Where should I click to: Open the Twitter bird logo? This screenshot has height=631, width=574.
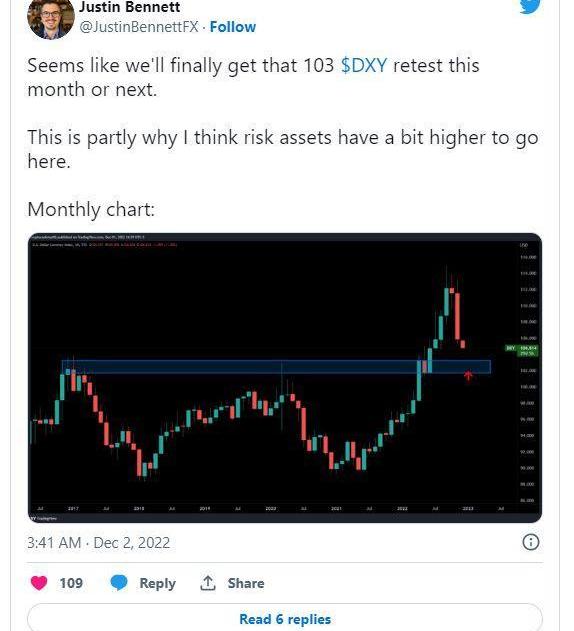click(x=529, y=6)
